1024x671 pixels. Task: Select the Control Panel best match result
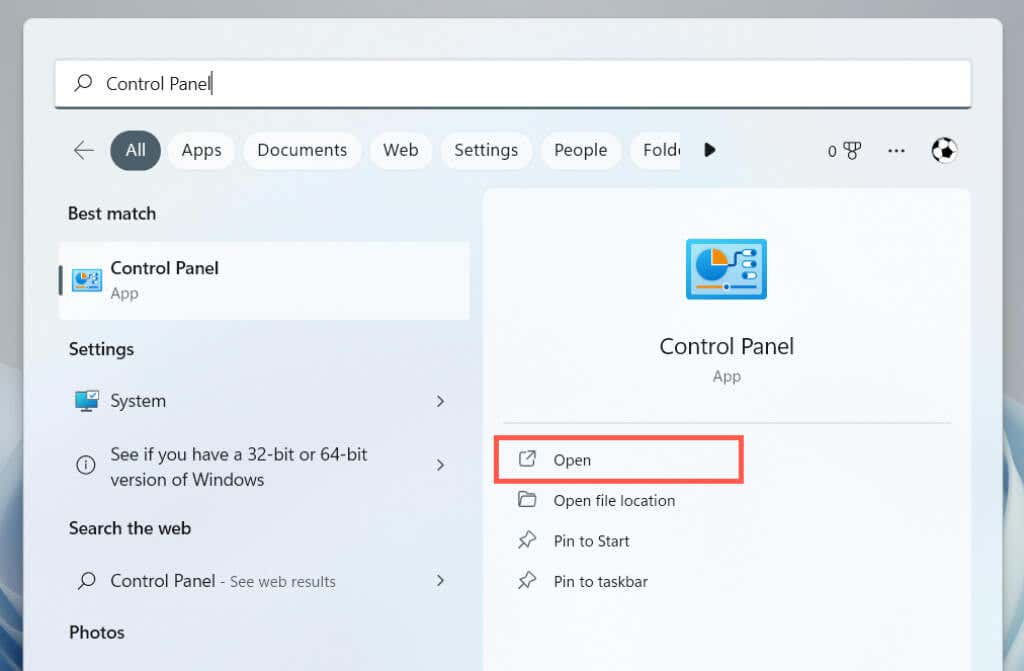pos(264,280)
